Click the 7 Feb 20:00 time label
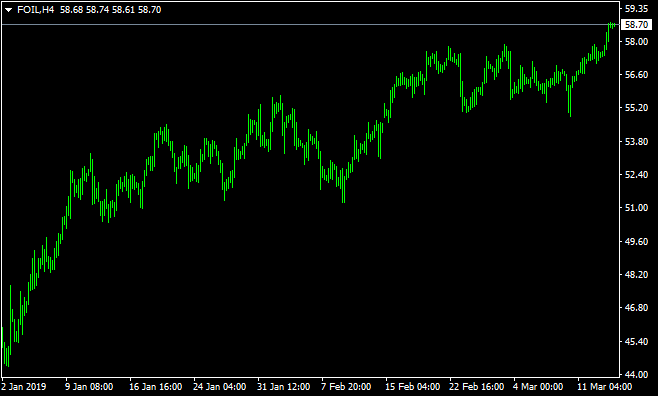This screenshot has height=396, width=658. pyautogui.click(x=346, y=386)
